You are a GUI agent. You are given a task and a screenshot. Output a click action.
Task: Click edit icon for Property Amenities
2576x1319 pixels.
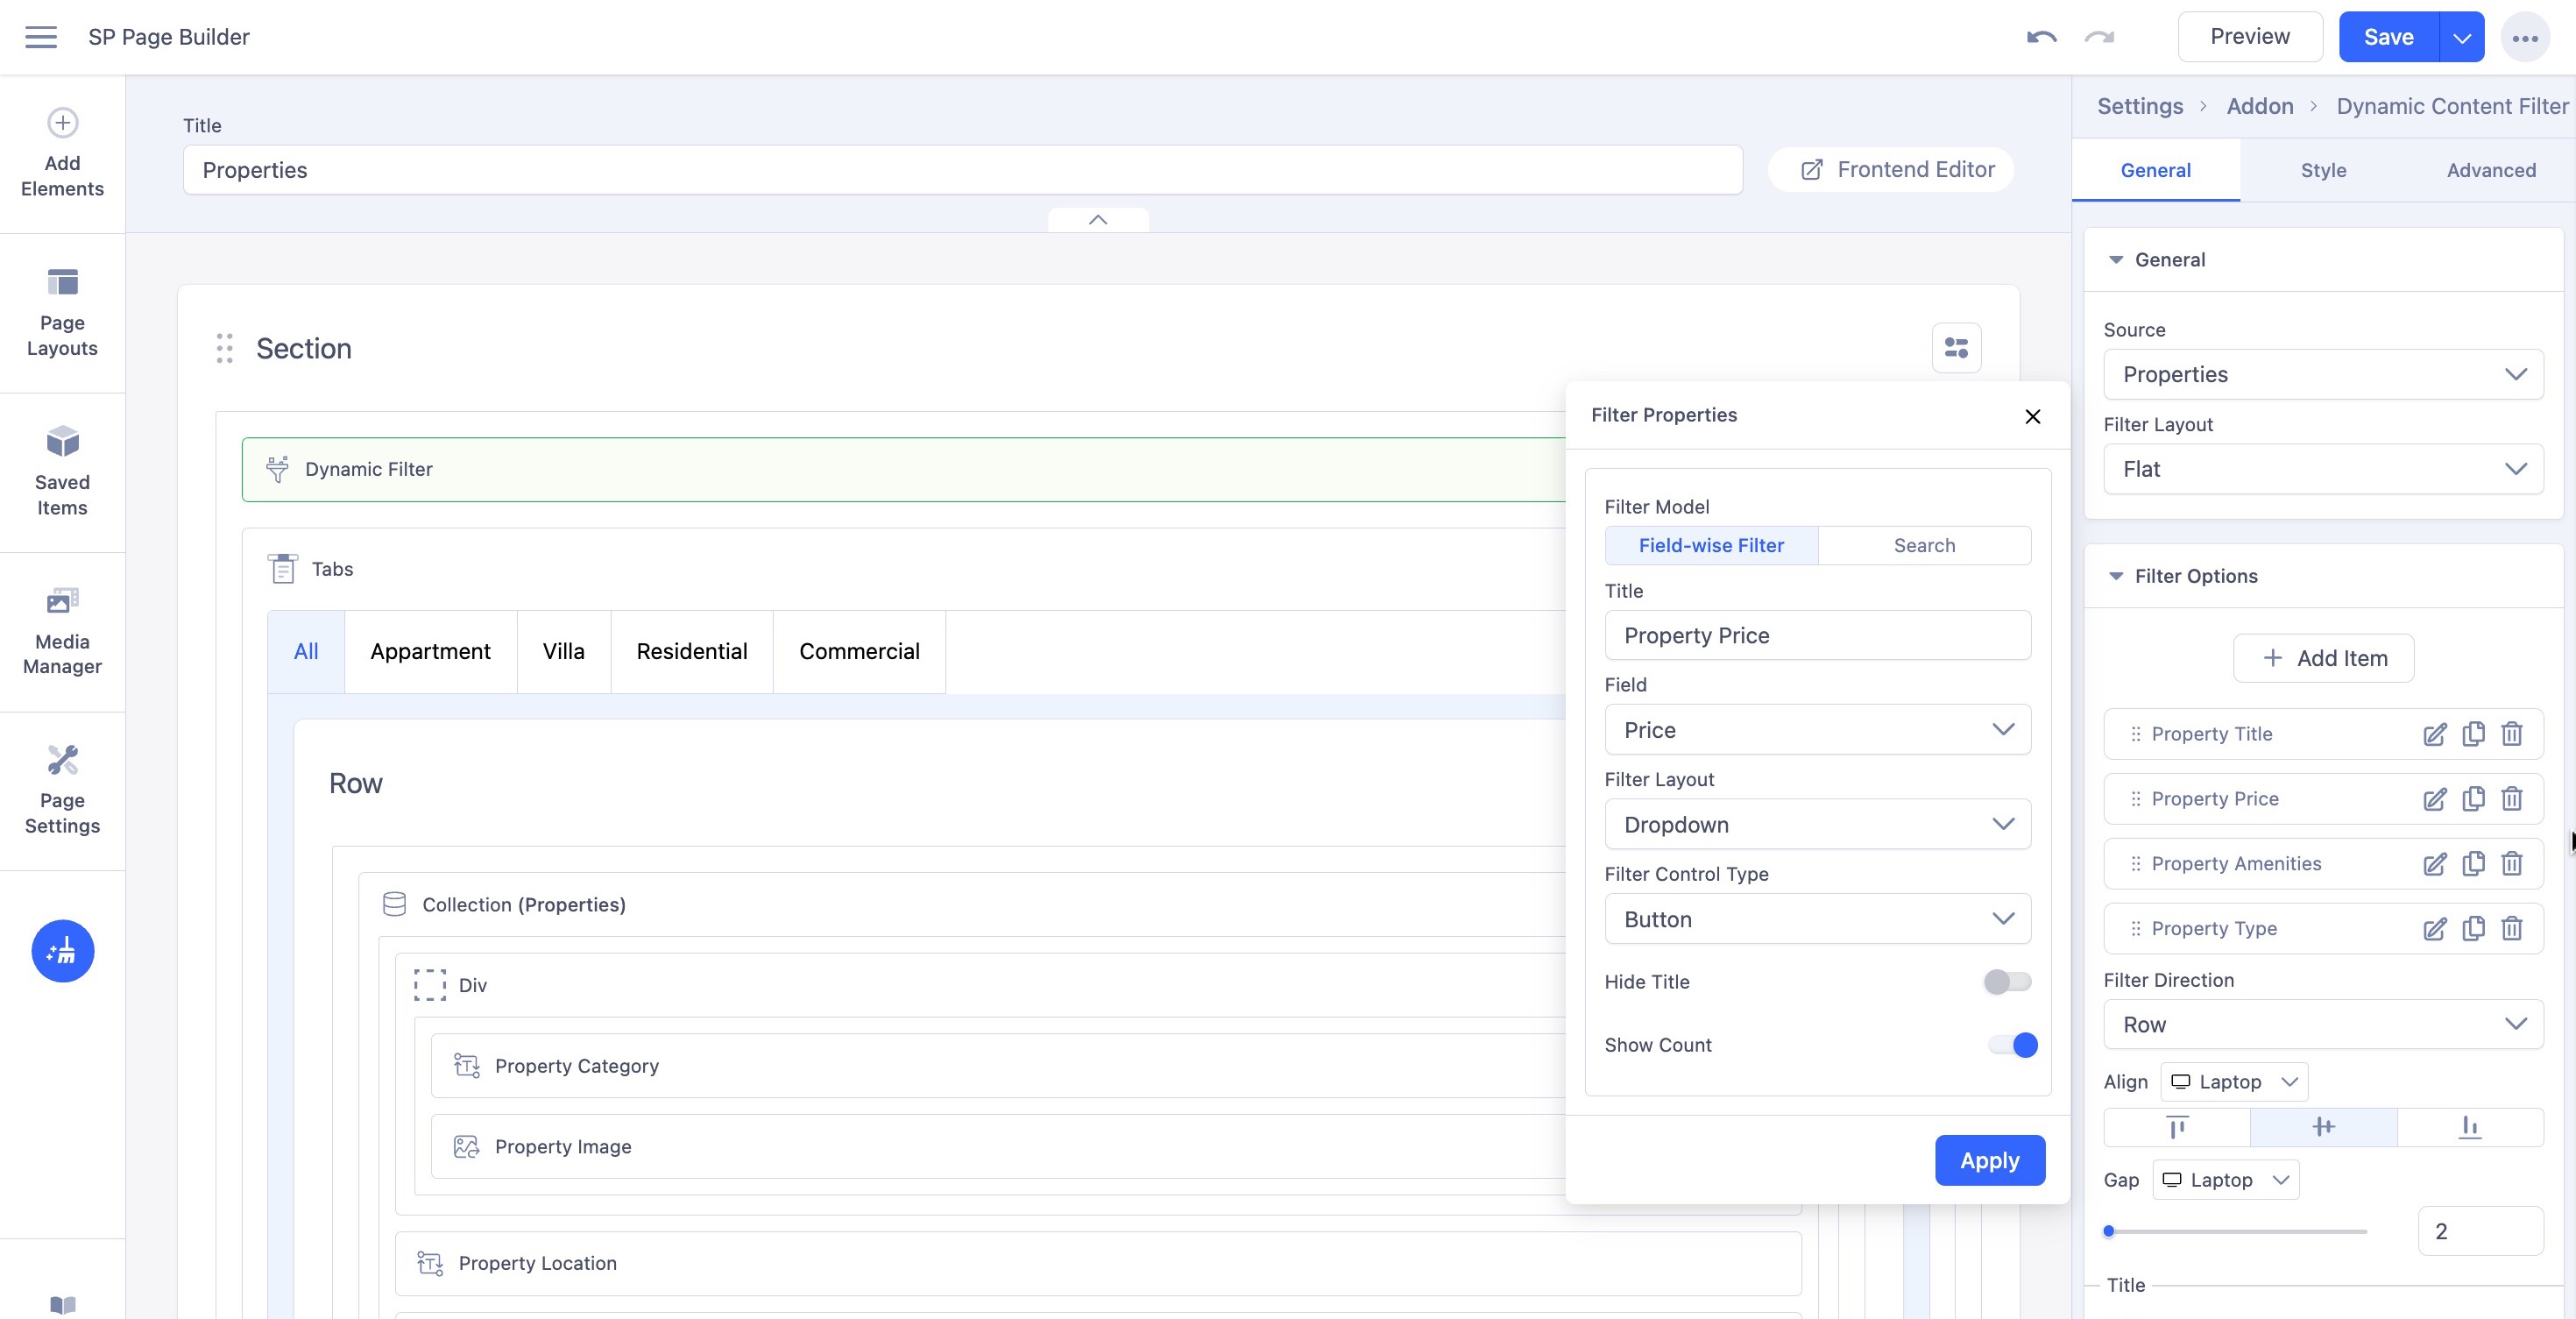2434,864
